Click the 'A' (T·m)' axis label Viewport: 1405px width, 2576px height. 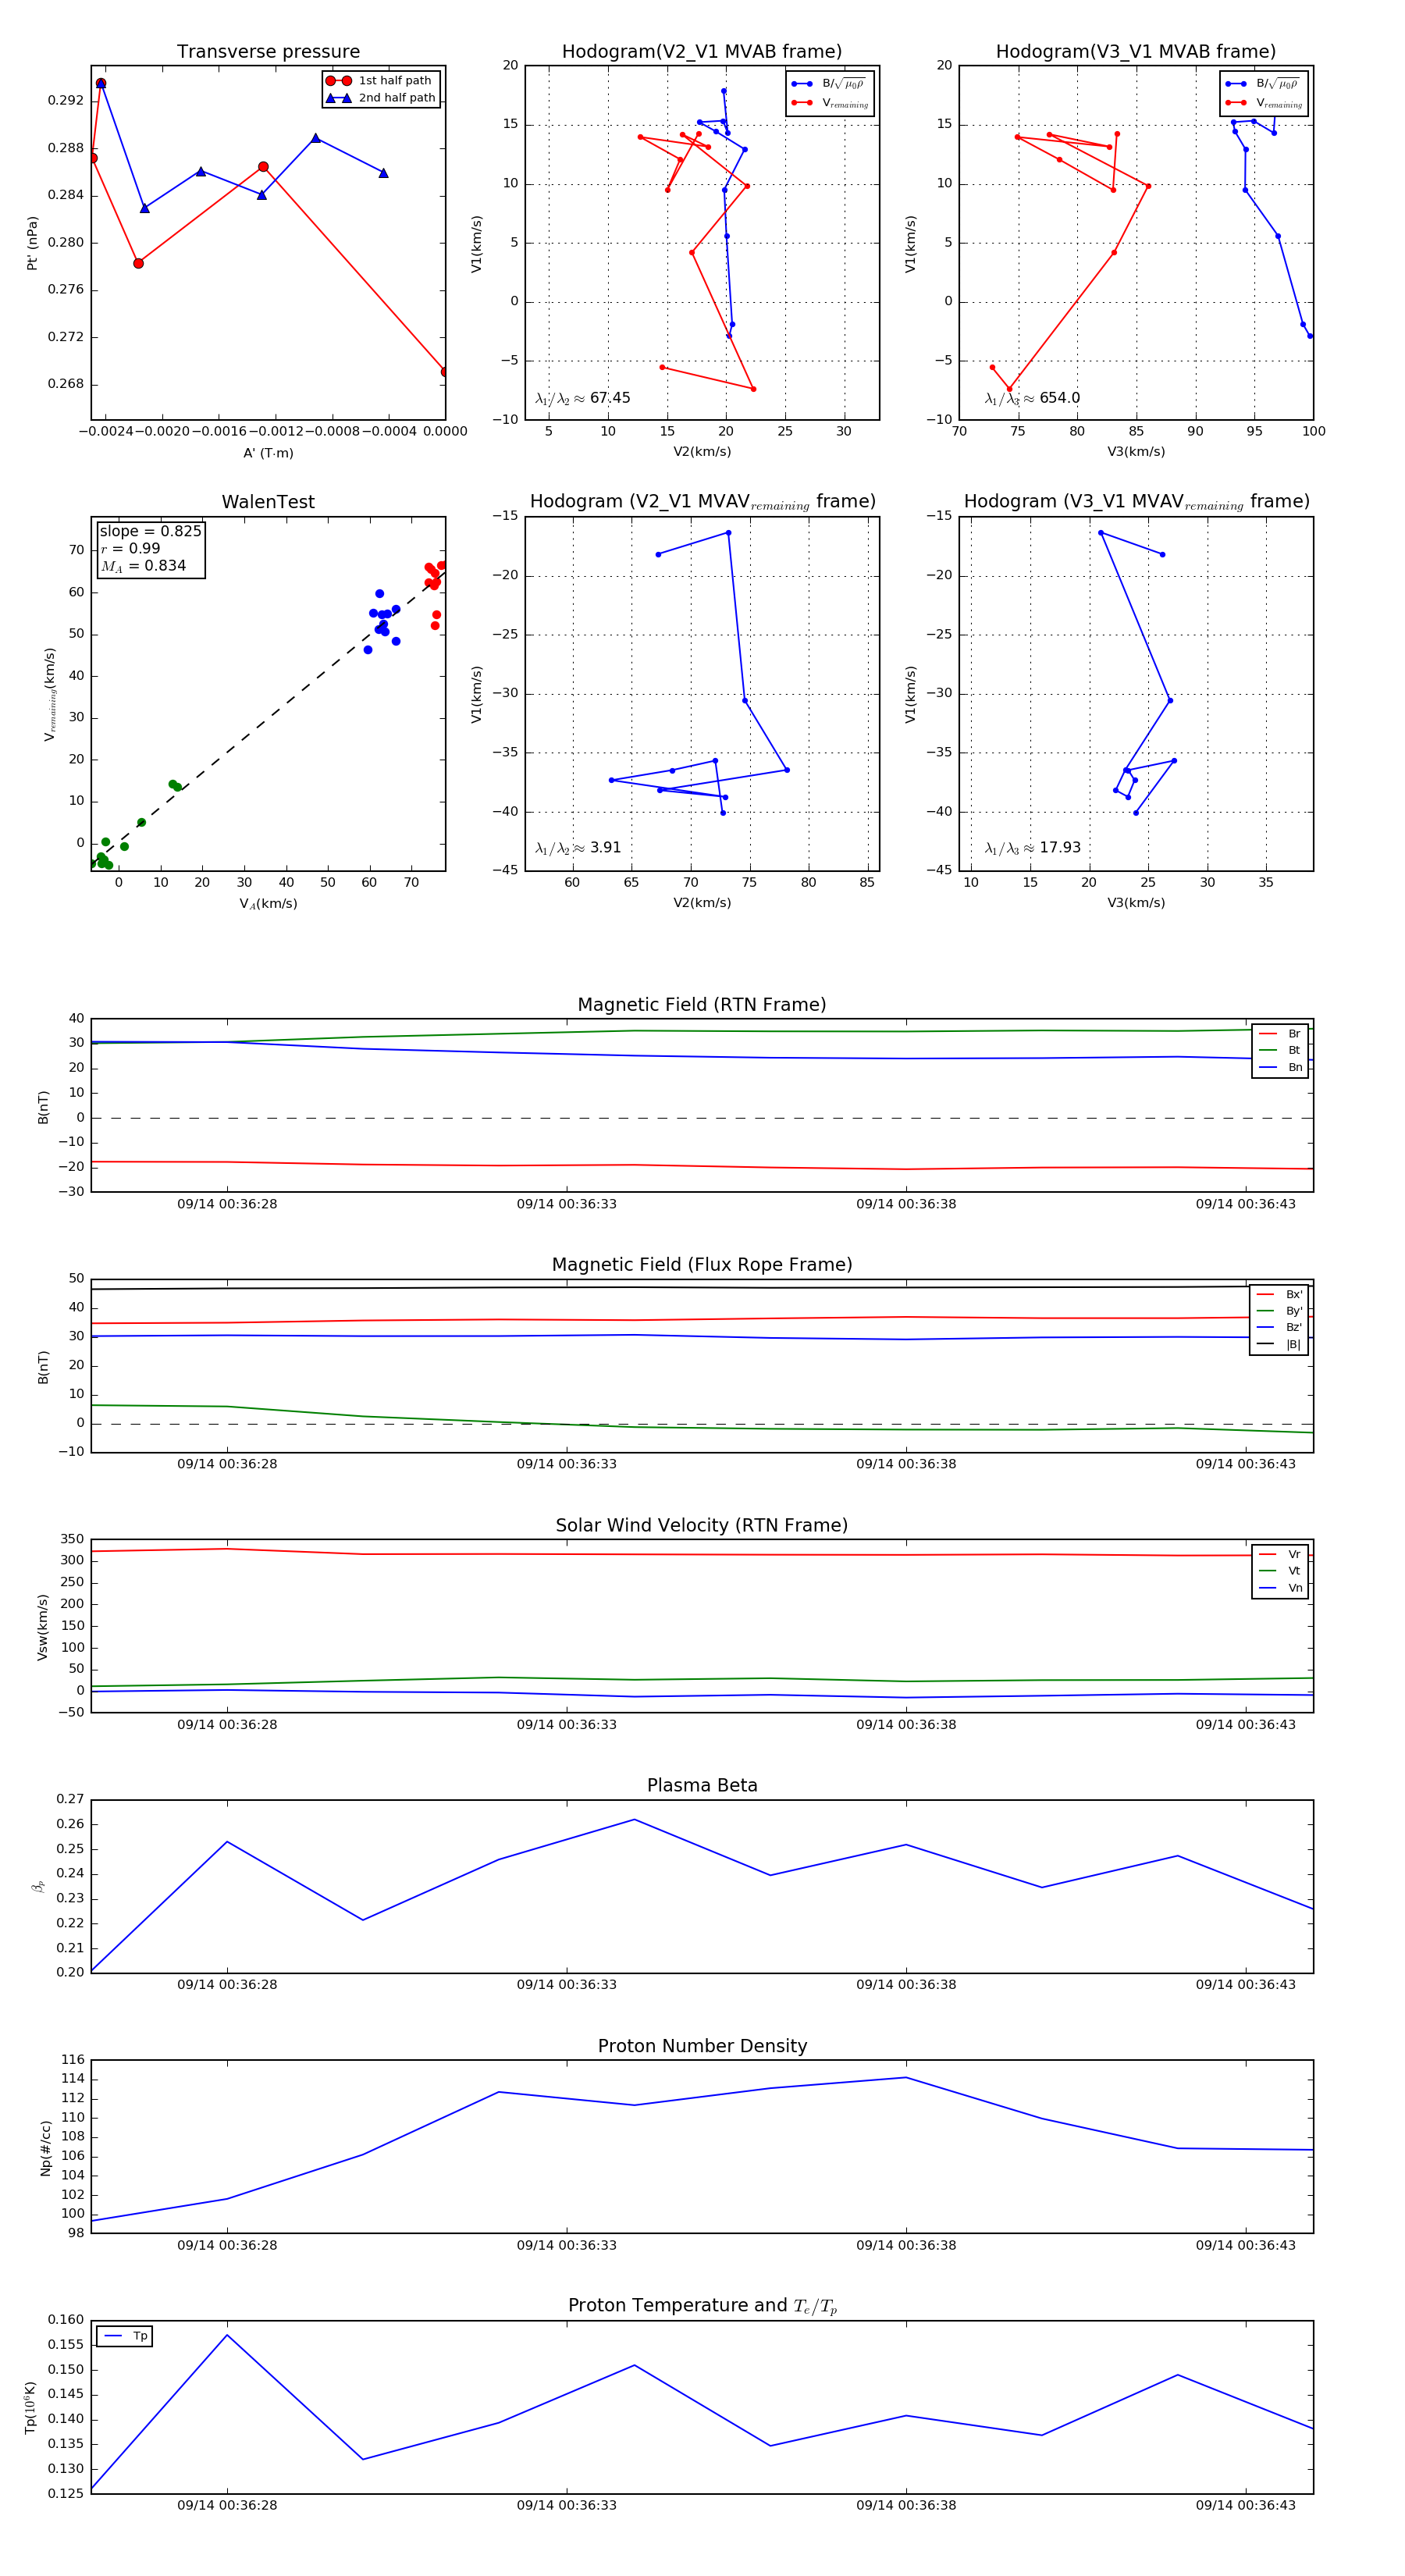tap(268, 453)
